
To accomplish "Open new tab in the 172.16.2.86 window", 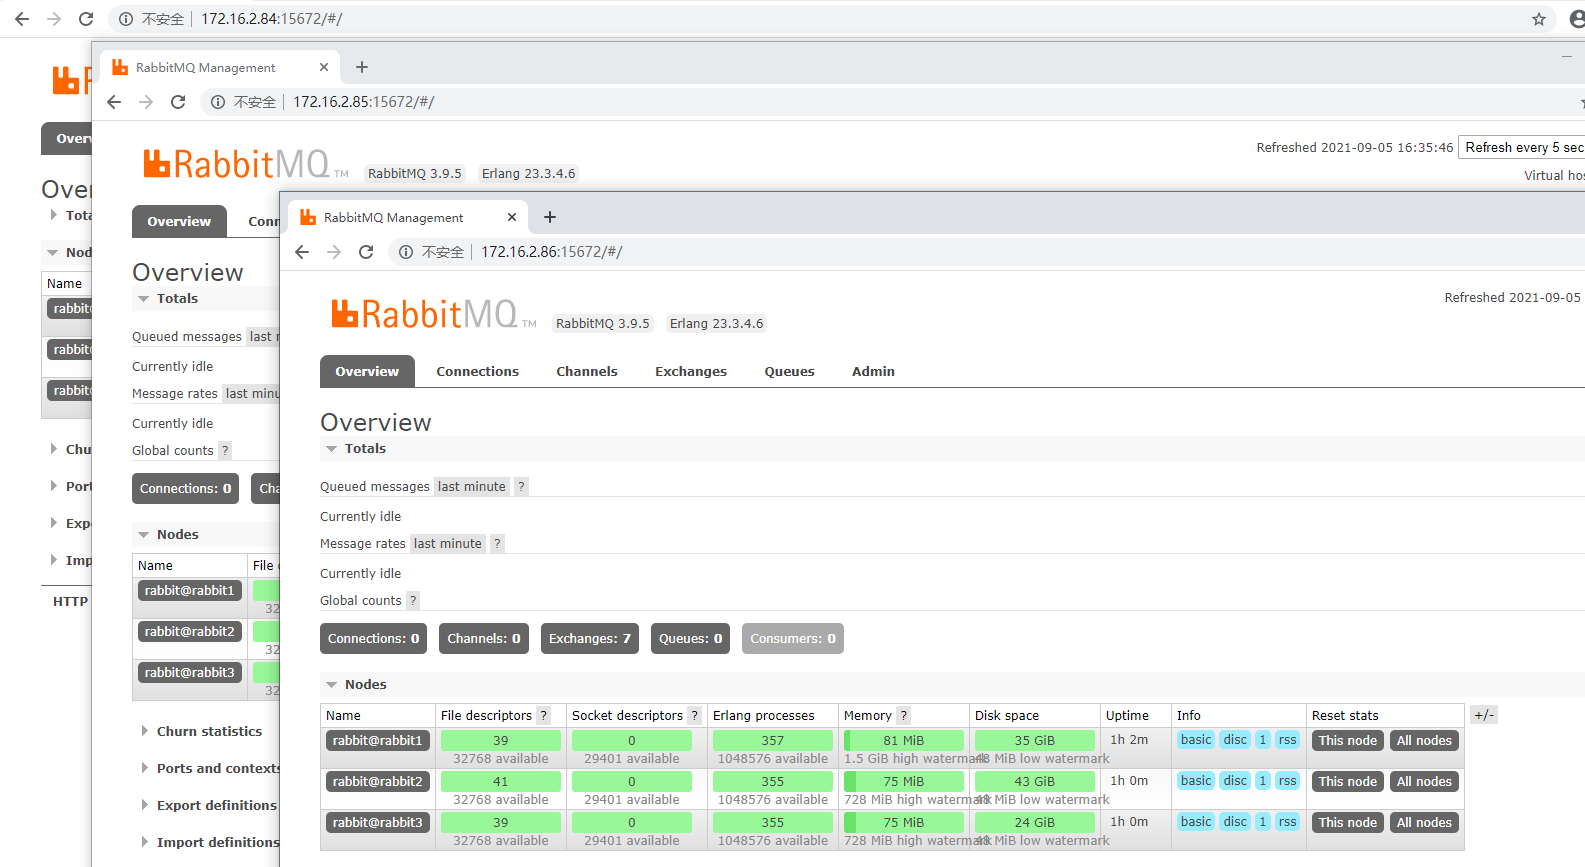I will 550,217.
